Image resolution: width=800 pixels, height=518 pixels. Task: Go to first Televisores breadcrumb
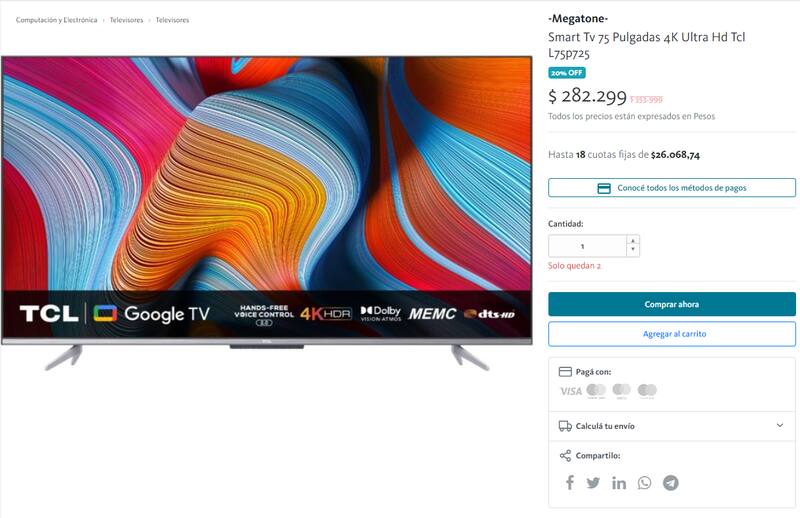(x=127, y=20)
